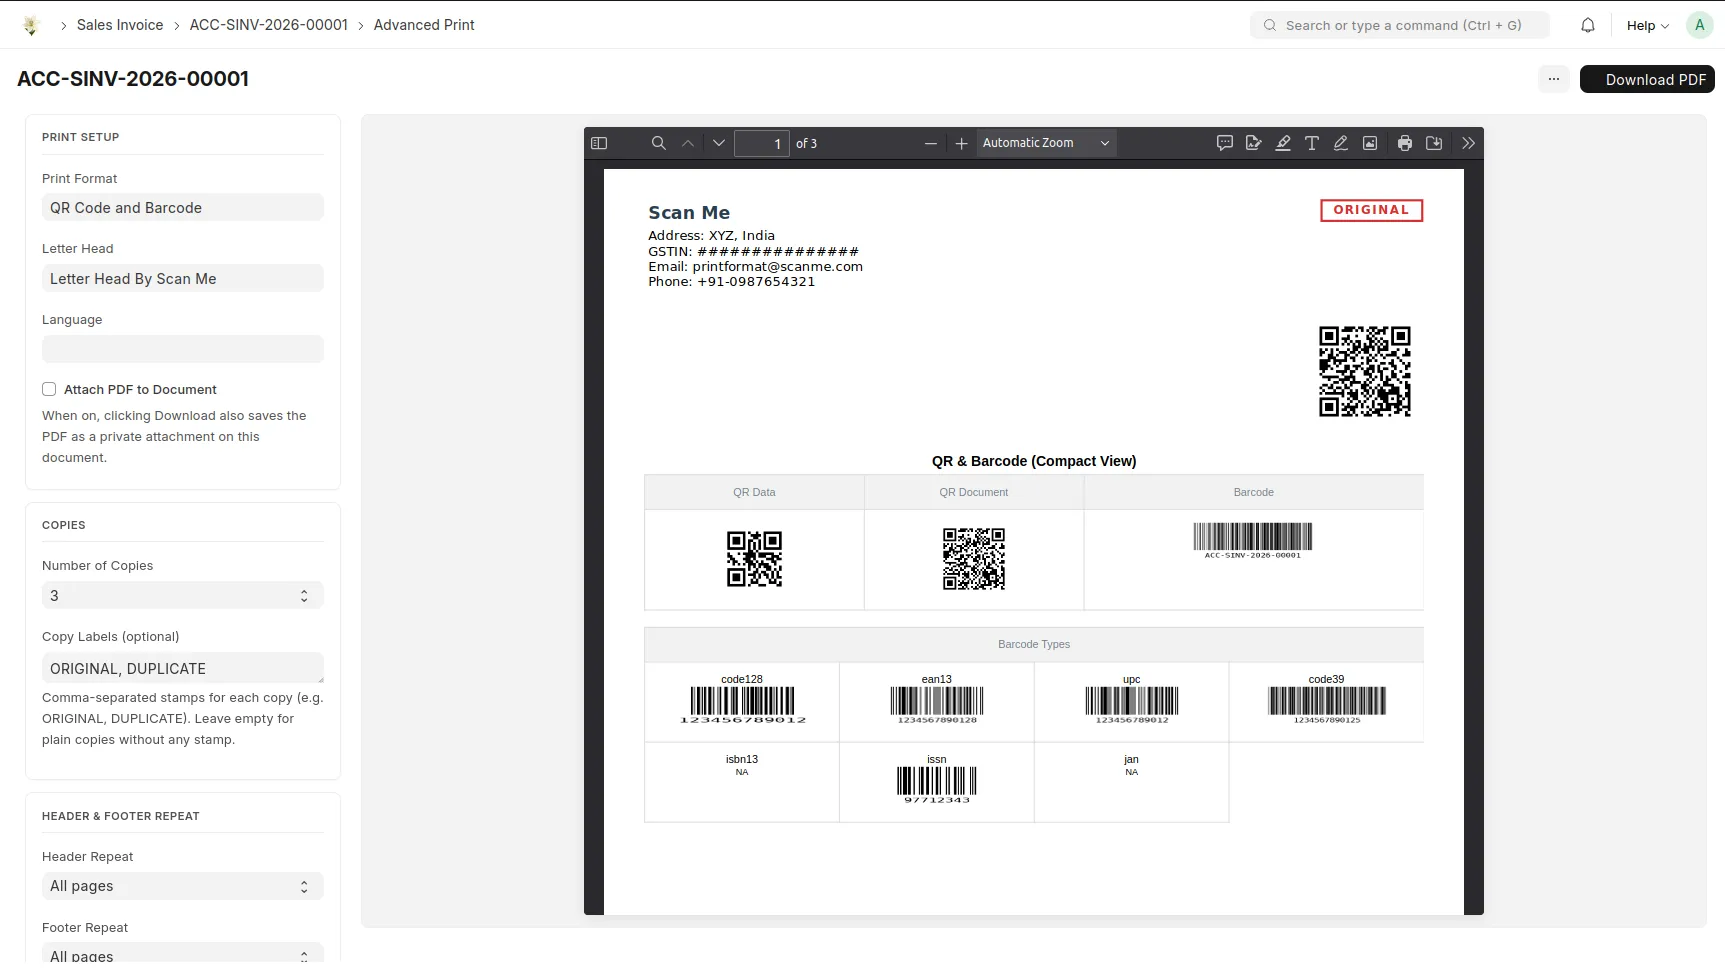Save the PDF with the download icon
This screenshot has height=969, width=1725.
tap(1434, 143)
